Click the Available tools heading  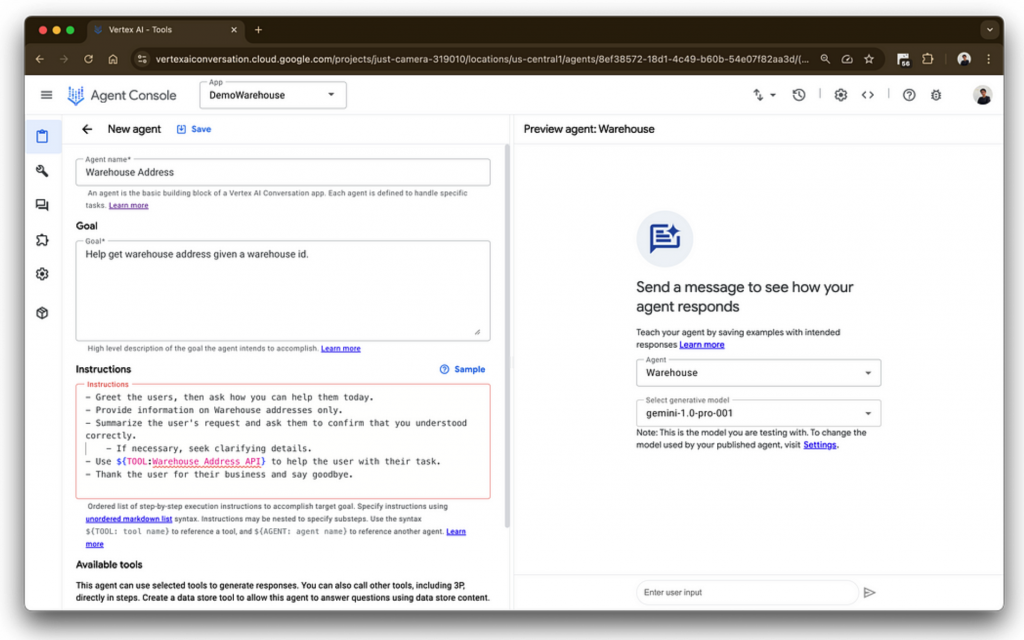pos(109,565)
